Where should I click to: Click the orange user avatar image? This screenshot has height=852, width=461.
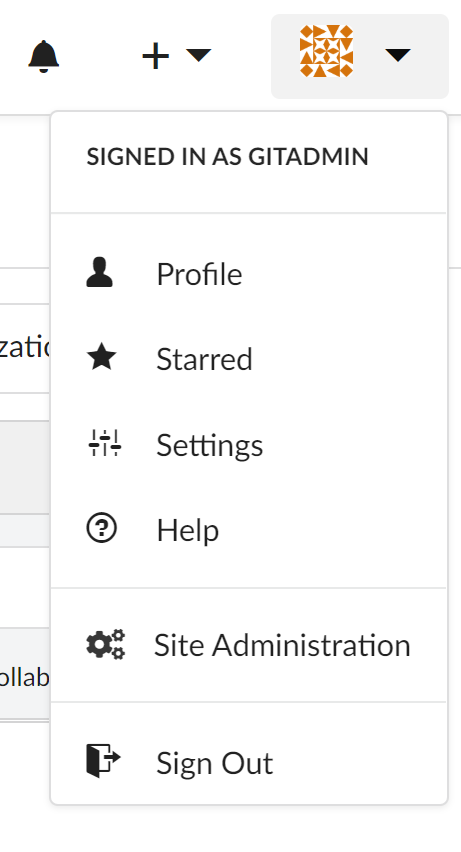click(327, 51)
